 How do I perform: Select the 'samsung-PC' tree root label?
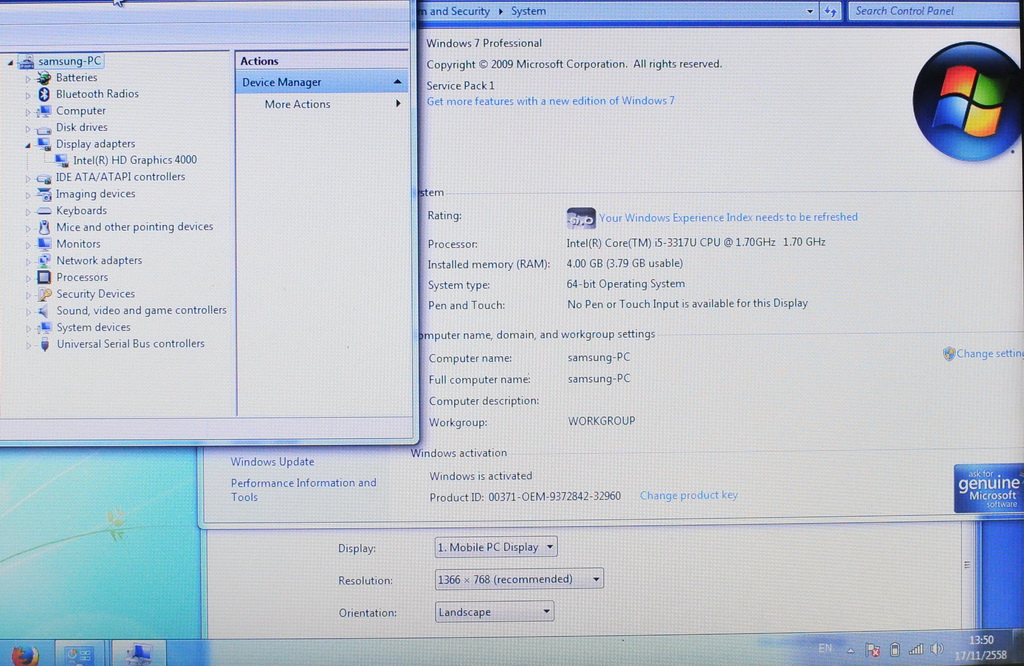point(69,61)
